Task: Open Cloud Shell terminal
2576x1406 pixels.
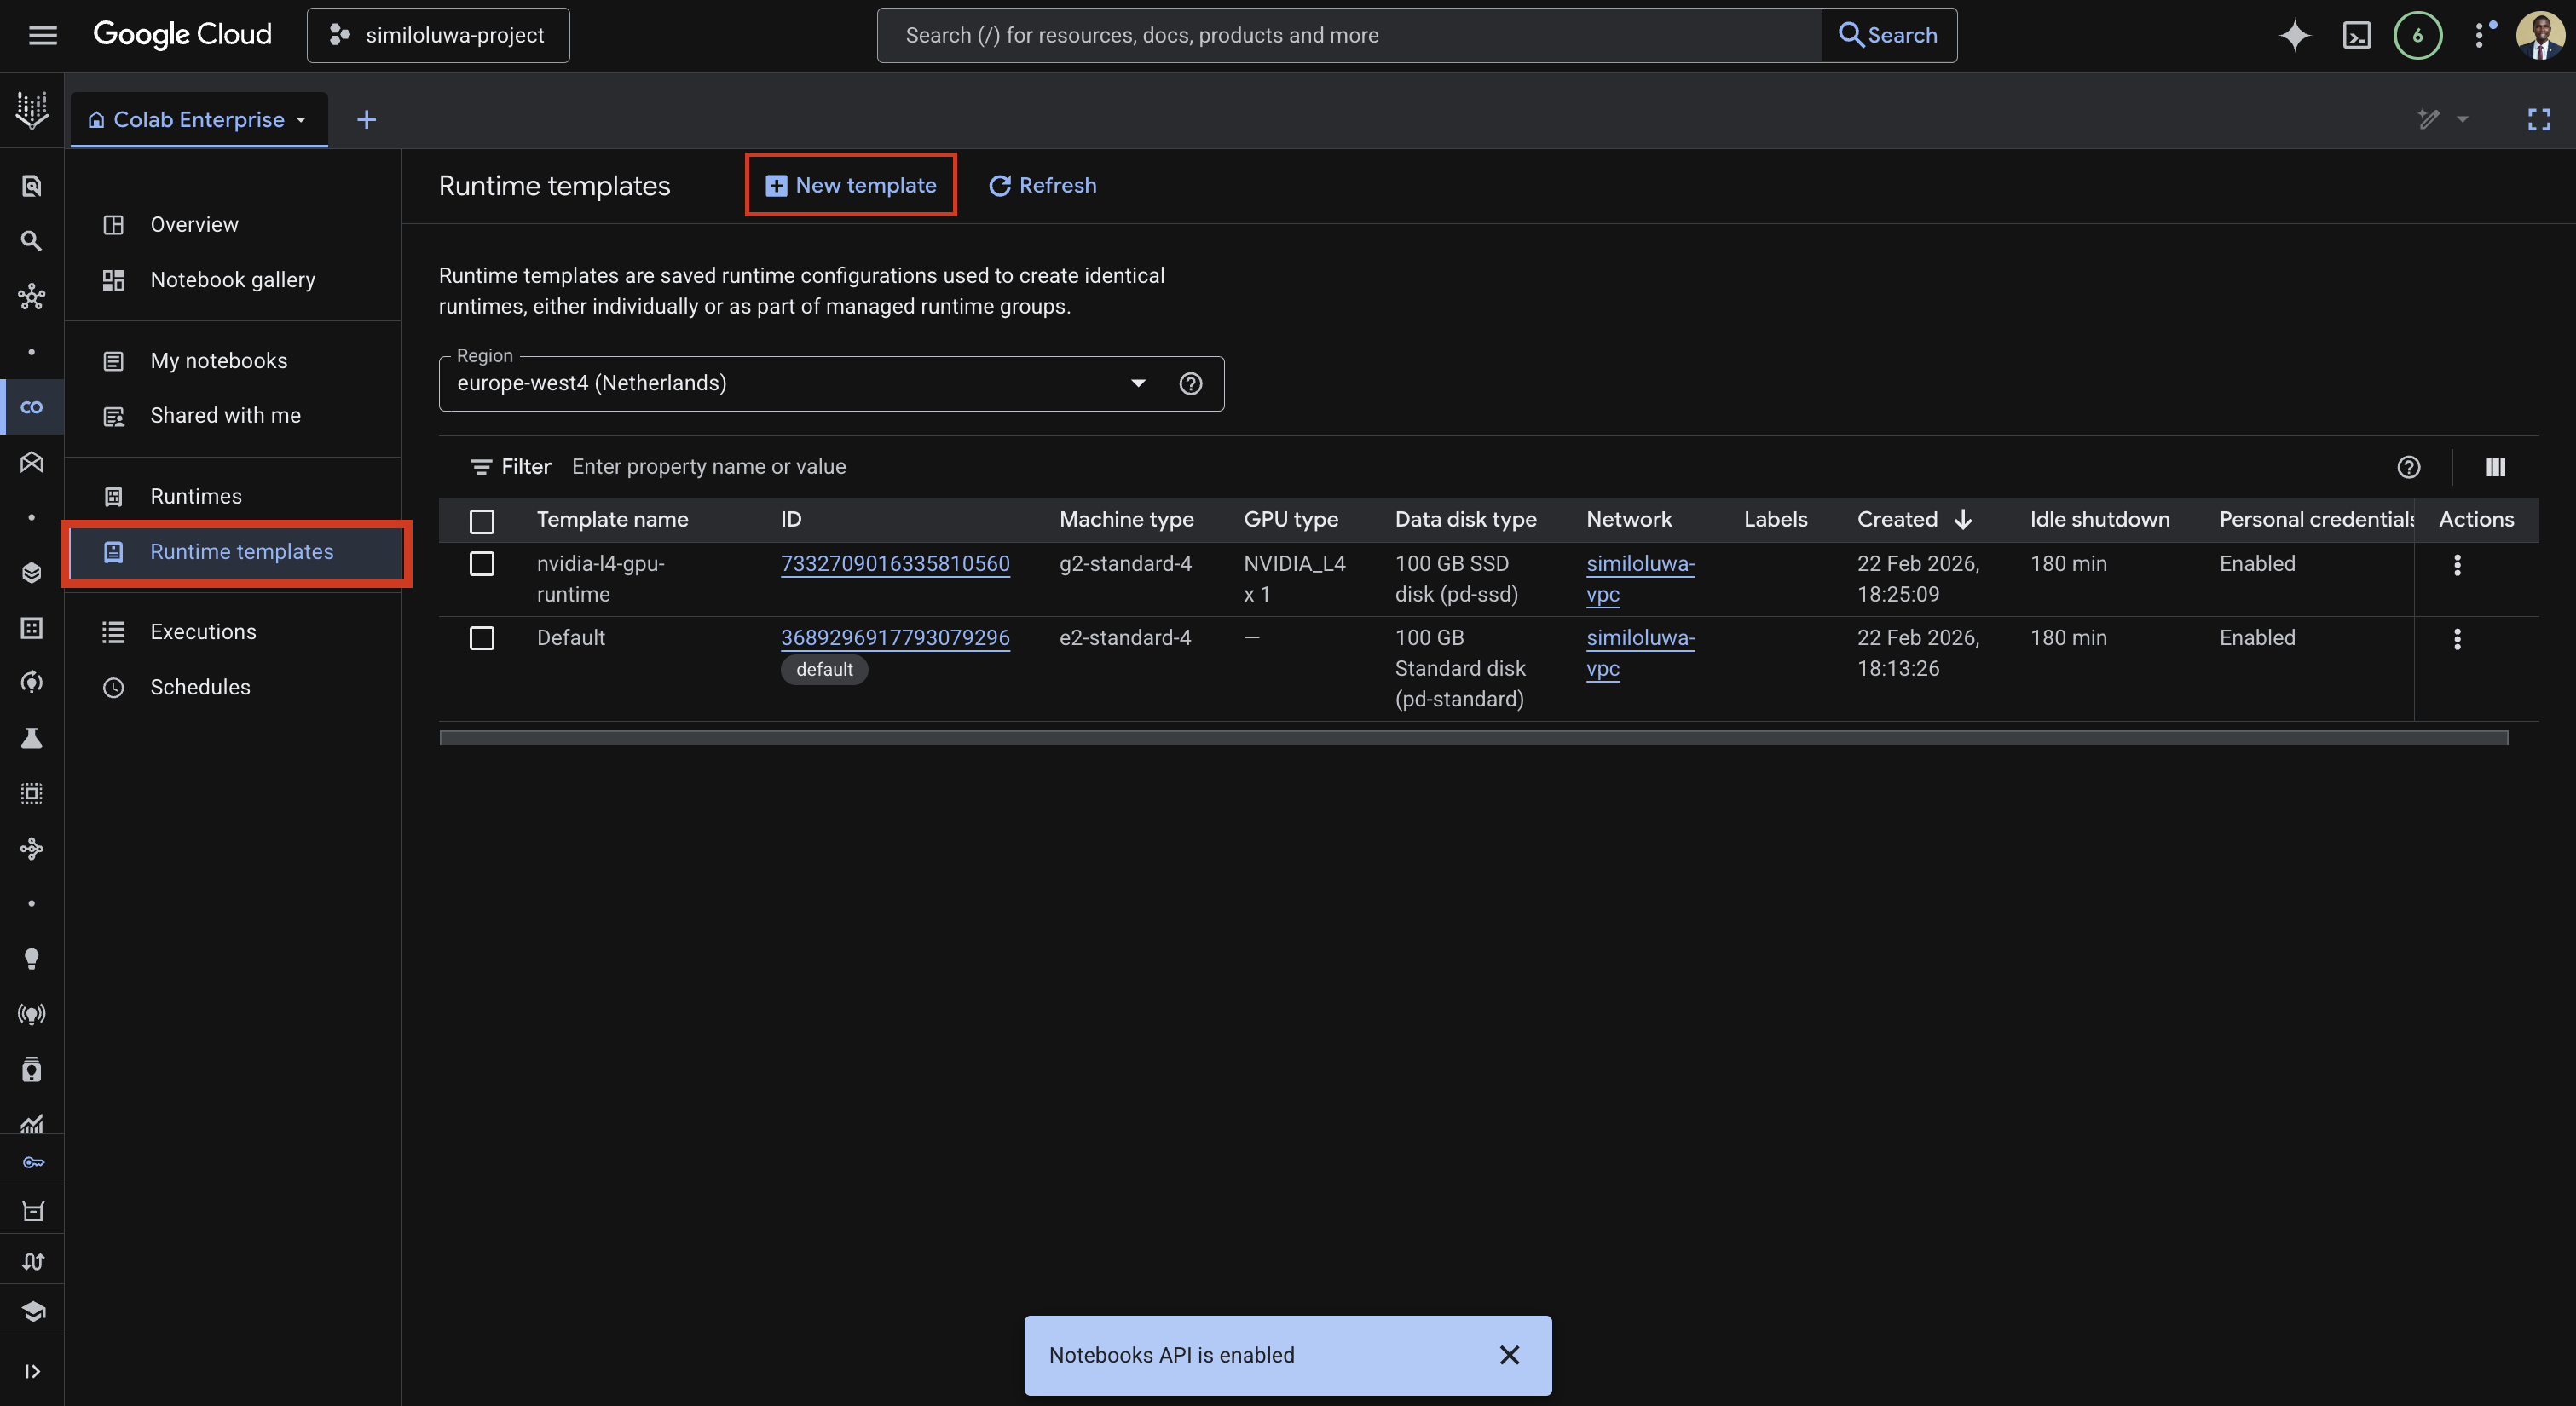Action: [2357, 35]
